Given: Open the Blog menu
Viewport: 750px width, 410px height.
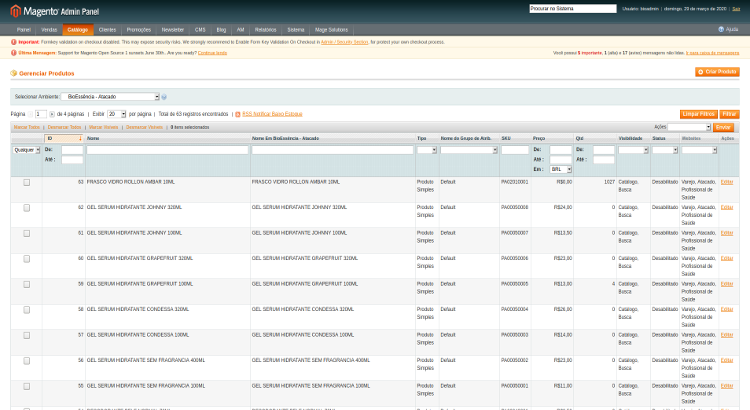Looking at the screenshot, I should 221,30.
